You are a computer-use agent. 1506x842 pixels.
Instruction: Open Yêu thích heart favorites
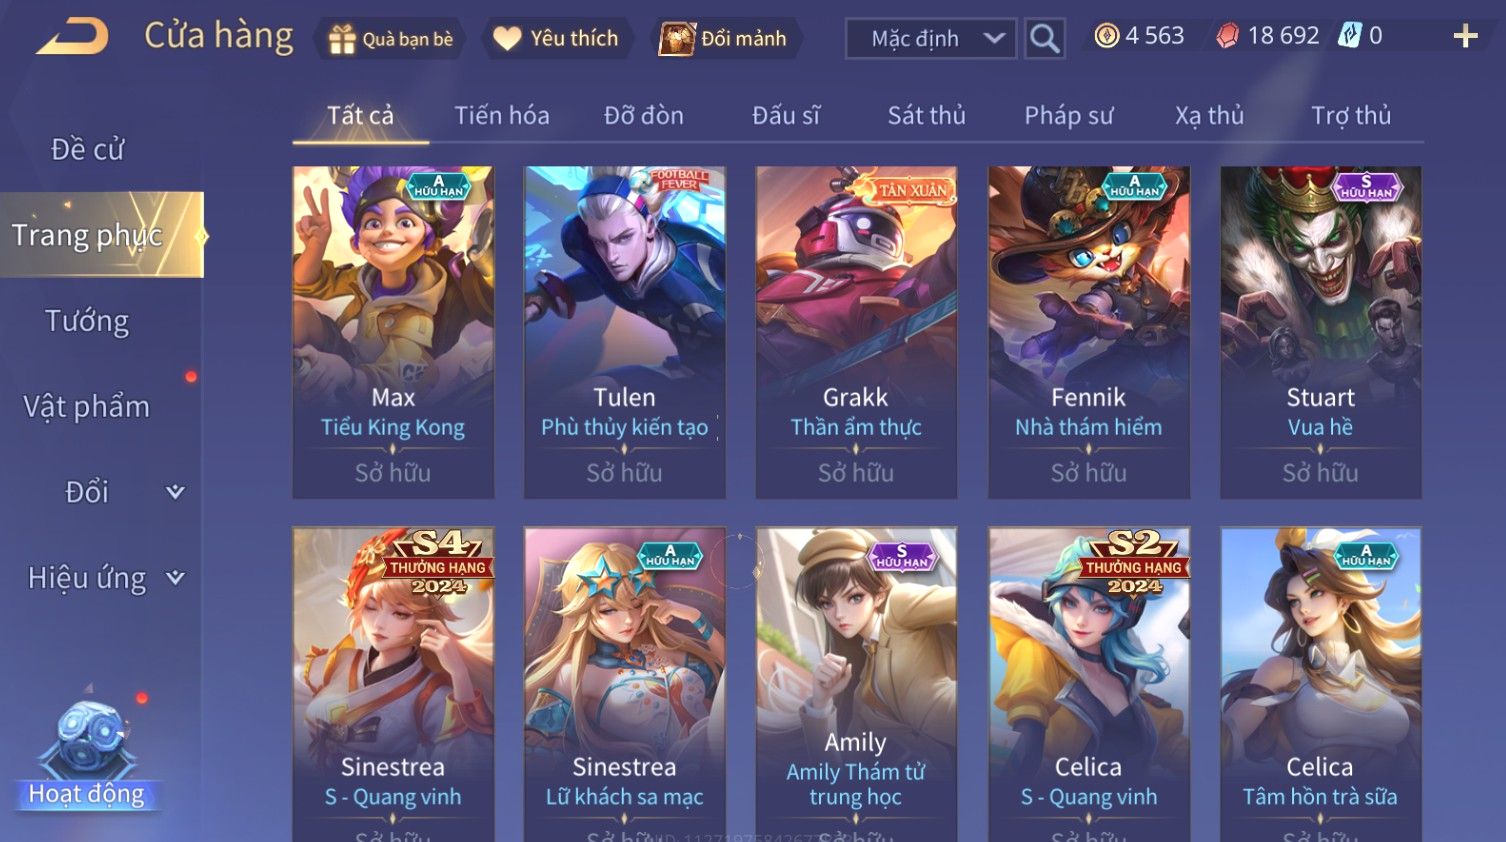507,39
